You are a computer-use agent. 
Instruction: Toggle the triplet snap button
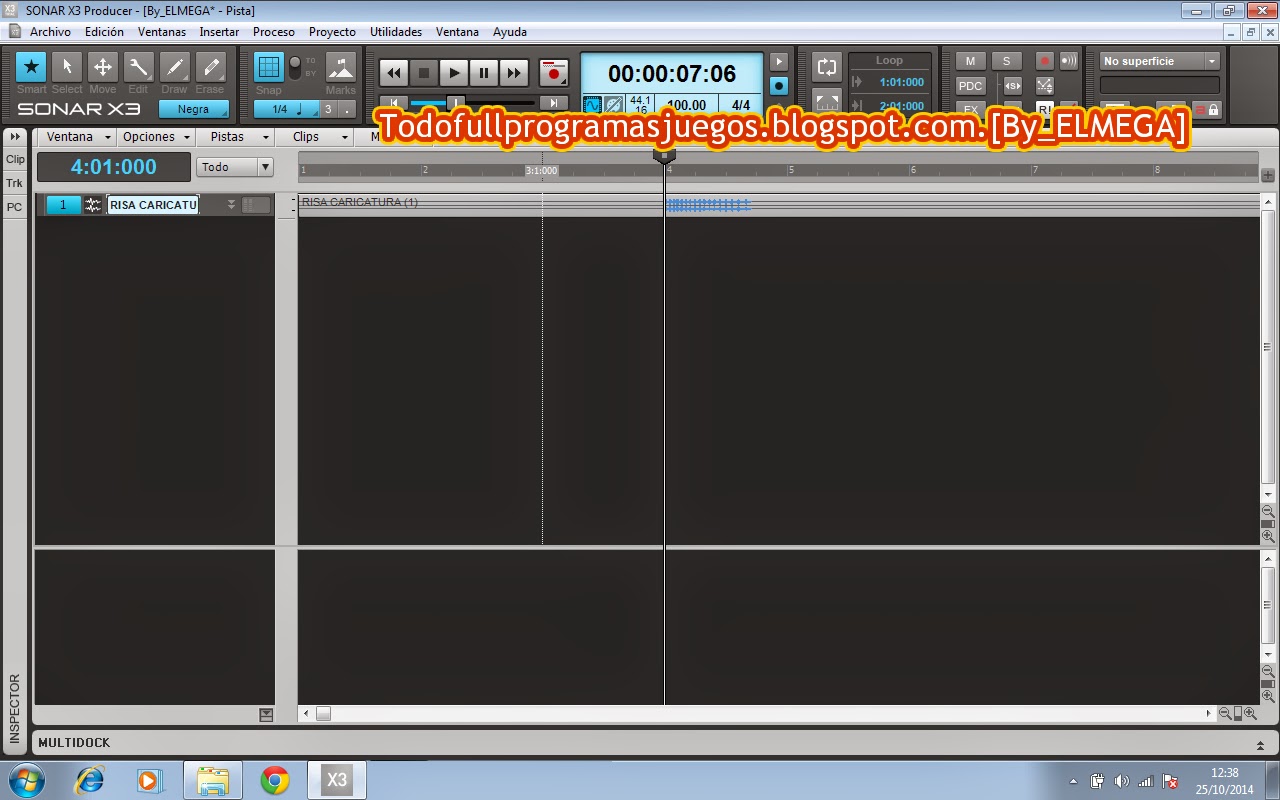point(328,109)
